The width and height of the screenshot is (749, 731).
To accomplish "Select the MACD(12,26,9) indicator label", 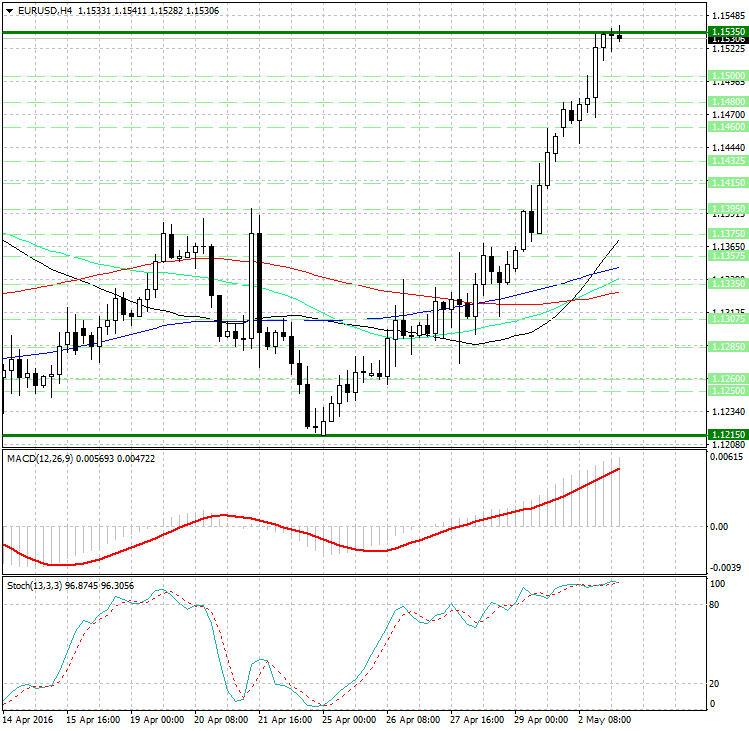I will 40,459.
